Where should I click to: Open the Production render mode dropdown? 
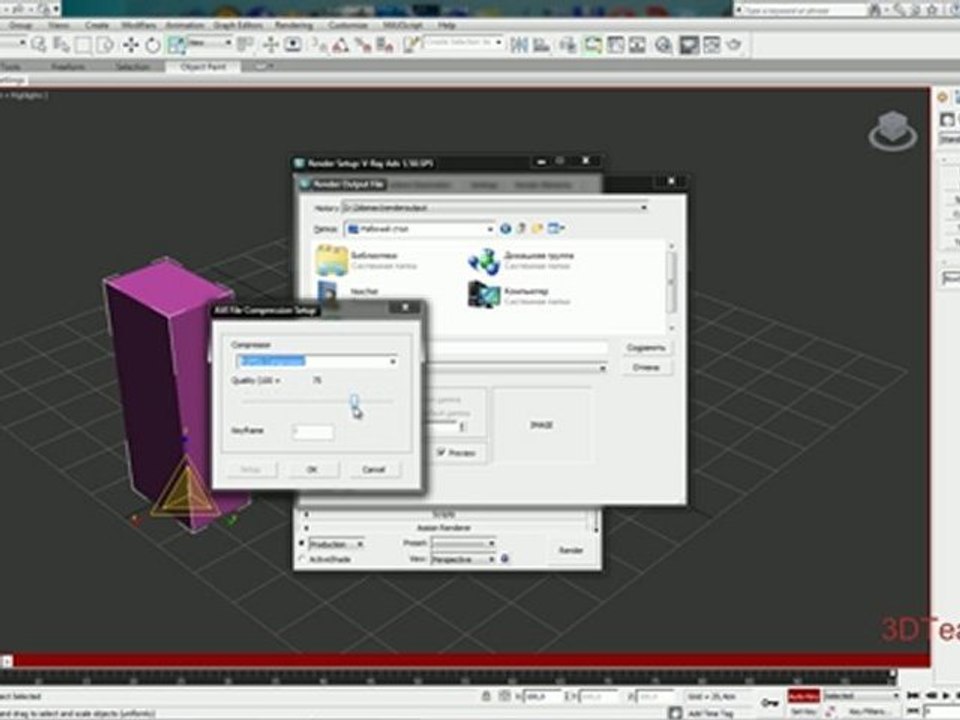point(336,544)
